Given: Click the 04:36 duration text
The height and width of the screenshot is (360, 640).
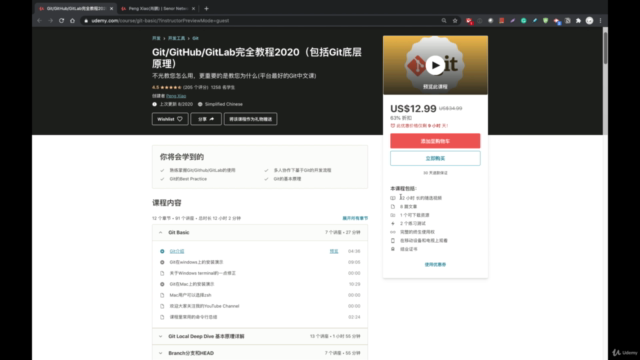Looking at the screenshot, I should (x=354, y=251).
